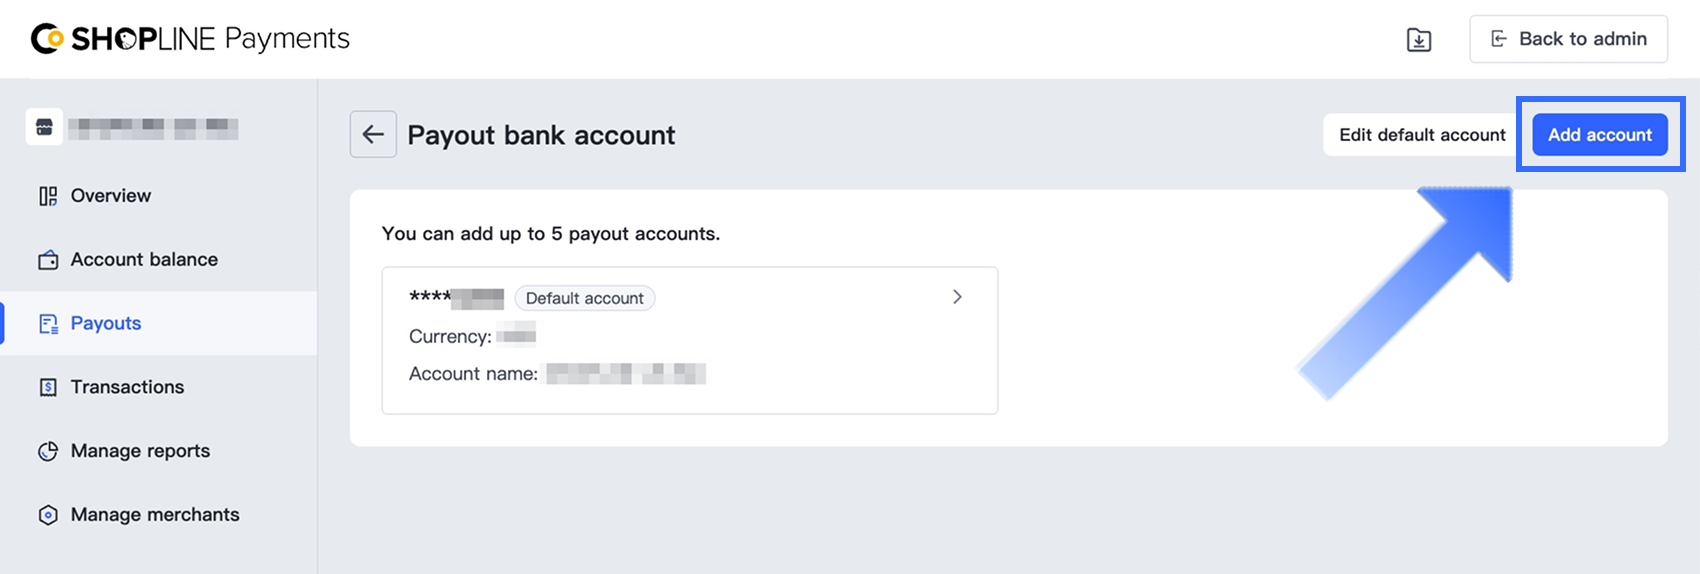
Task: Click the Manage merchants hexagon icon
Action: pos(48,515)
